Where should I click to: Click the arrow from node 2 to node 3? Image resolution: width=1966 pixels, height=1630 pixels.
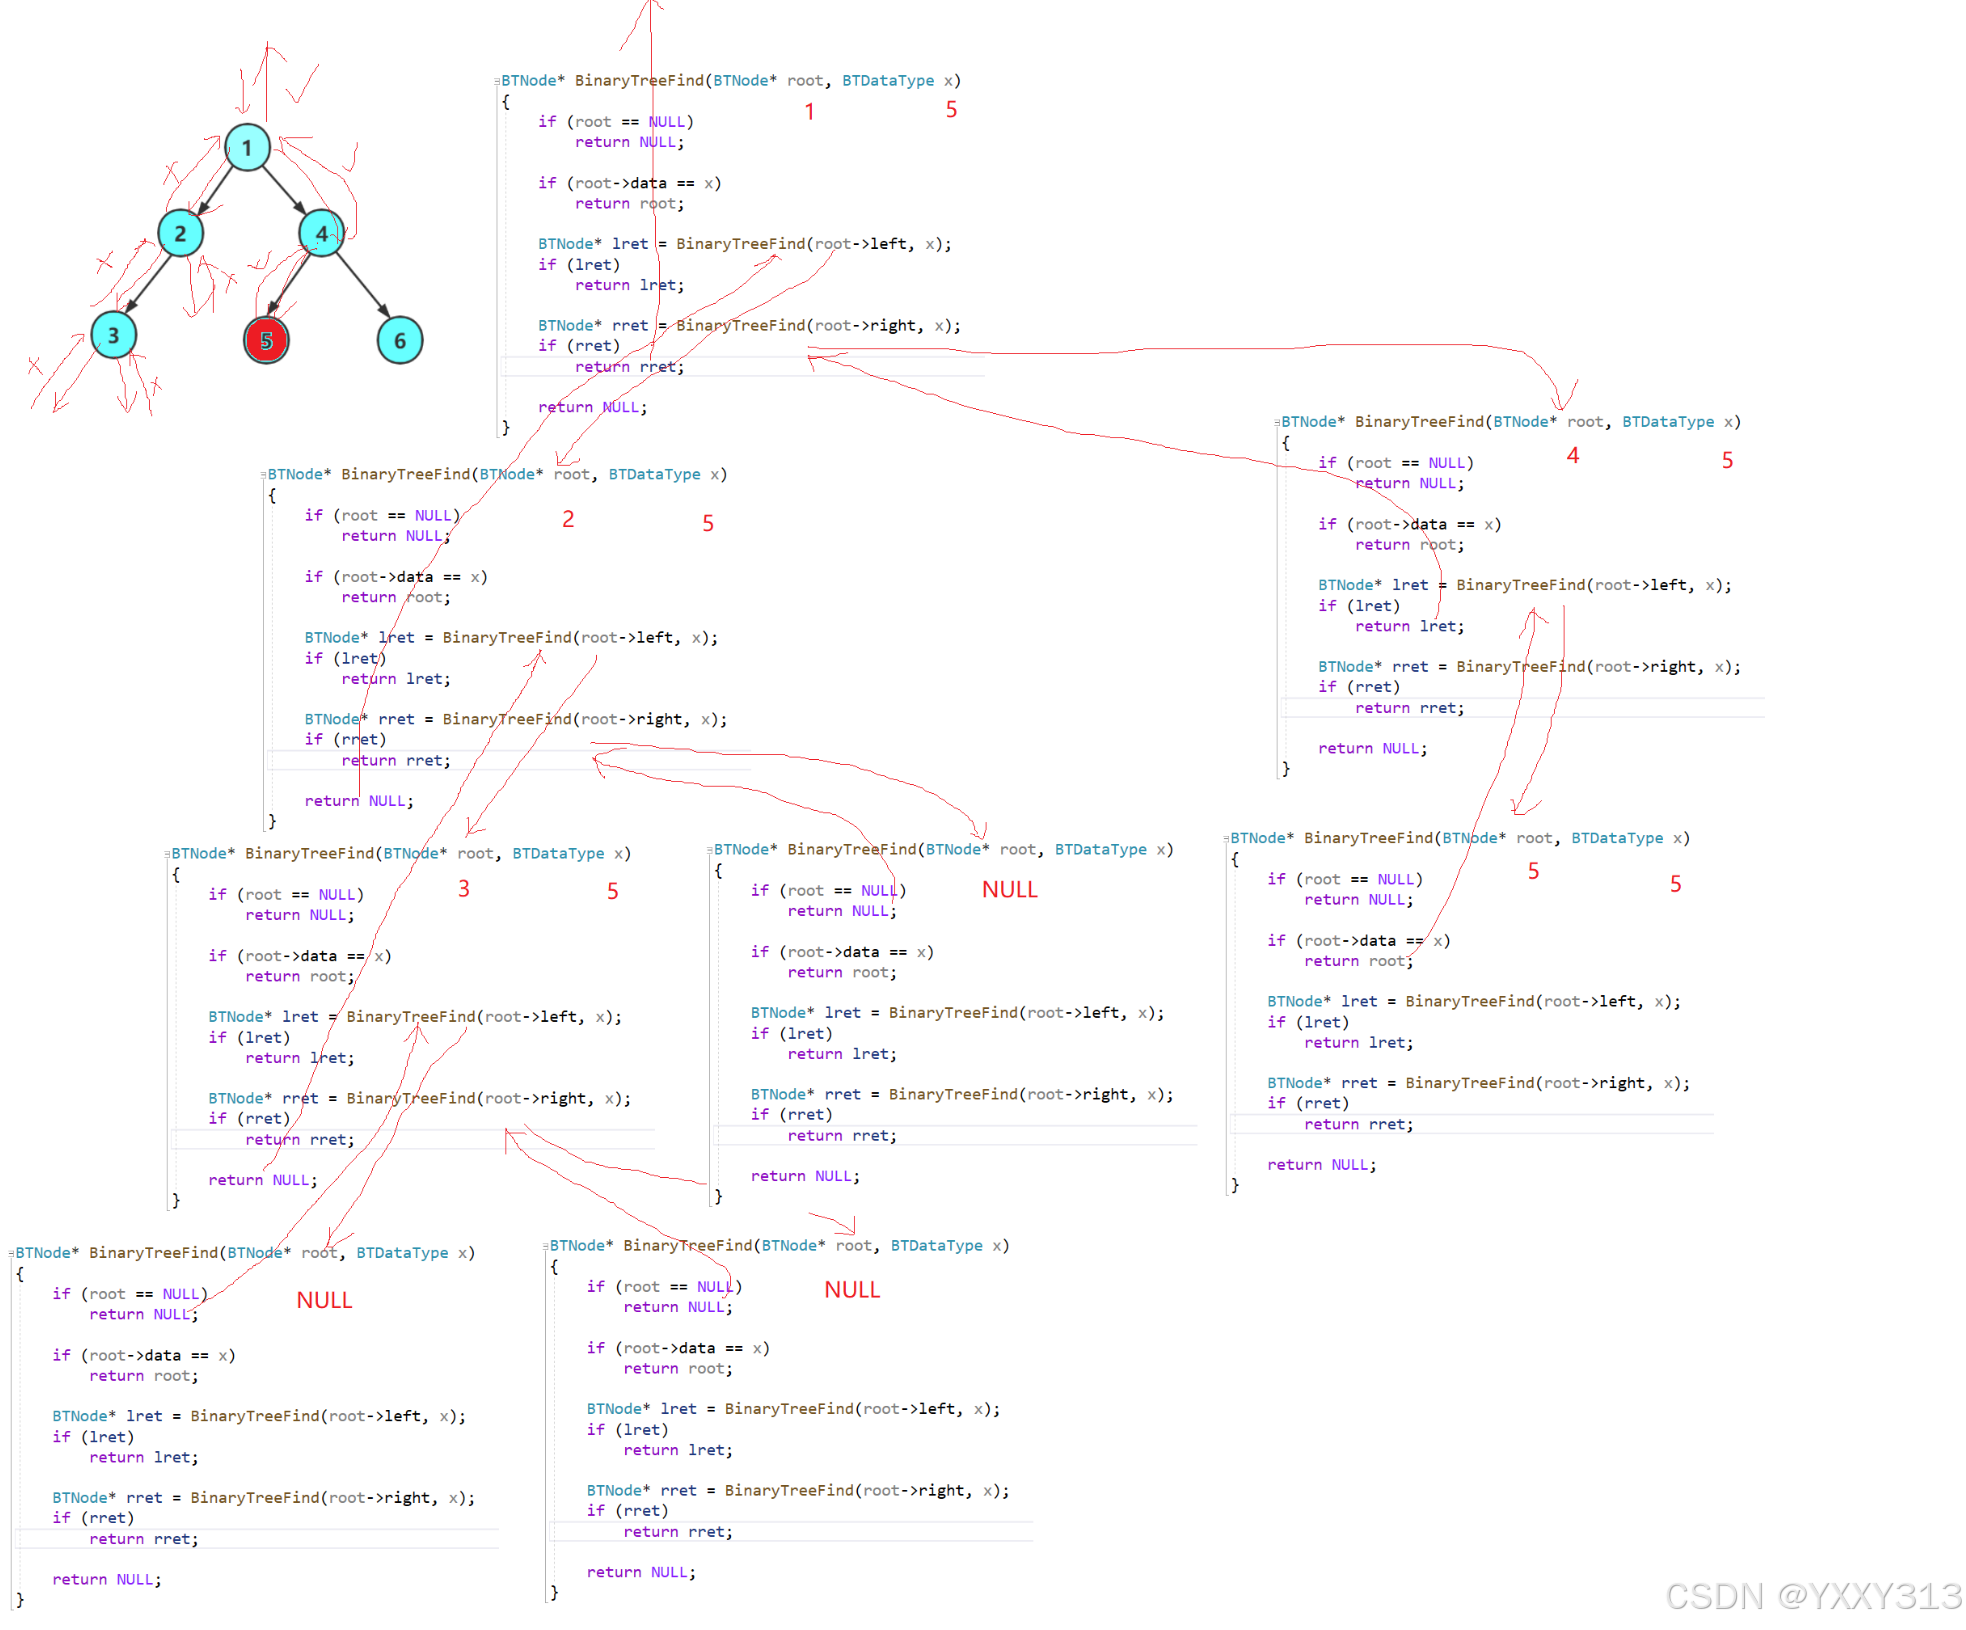pos(148,282)
